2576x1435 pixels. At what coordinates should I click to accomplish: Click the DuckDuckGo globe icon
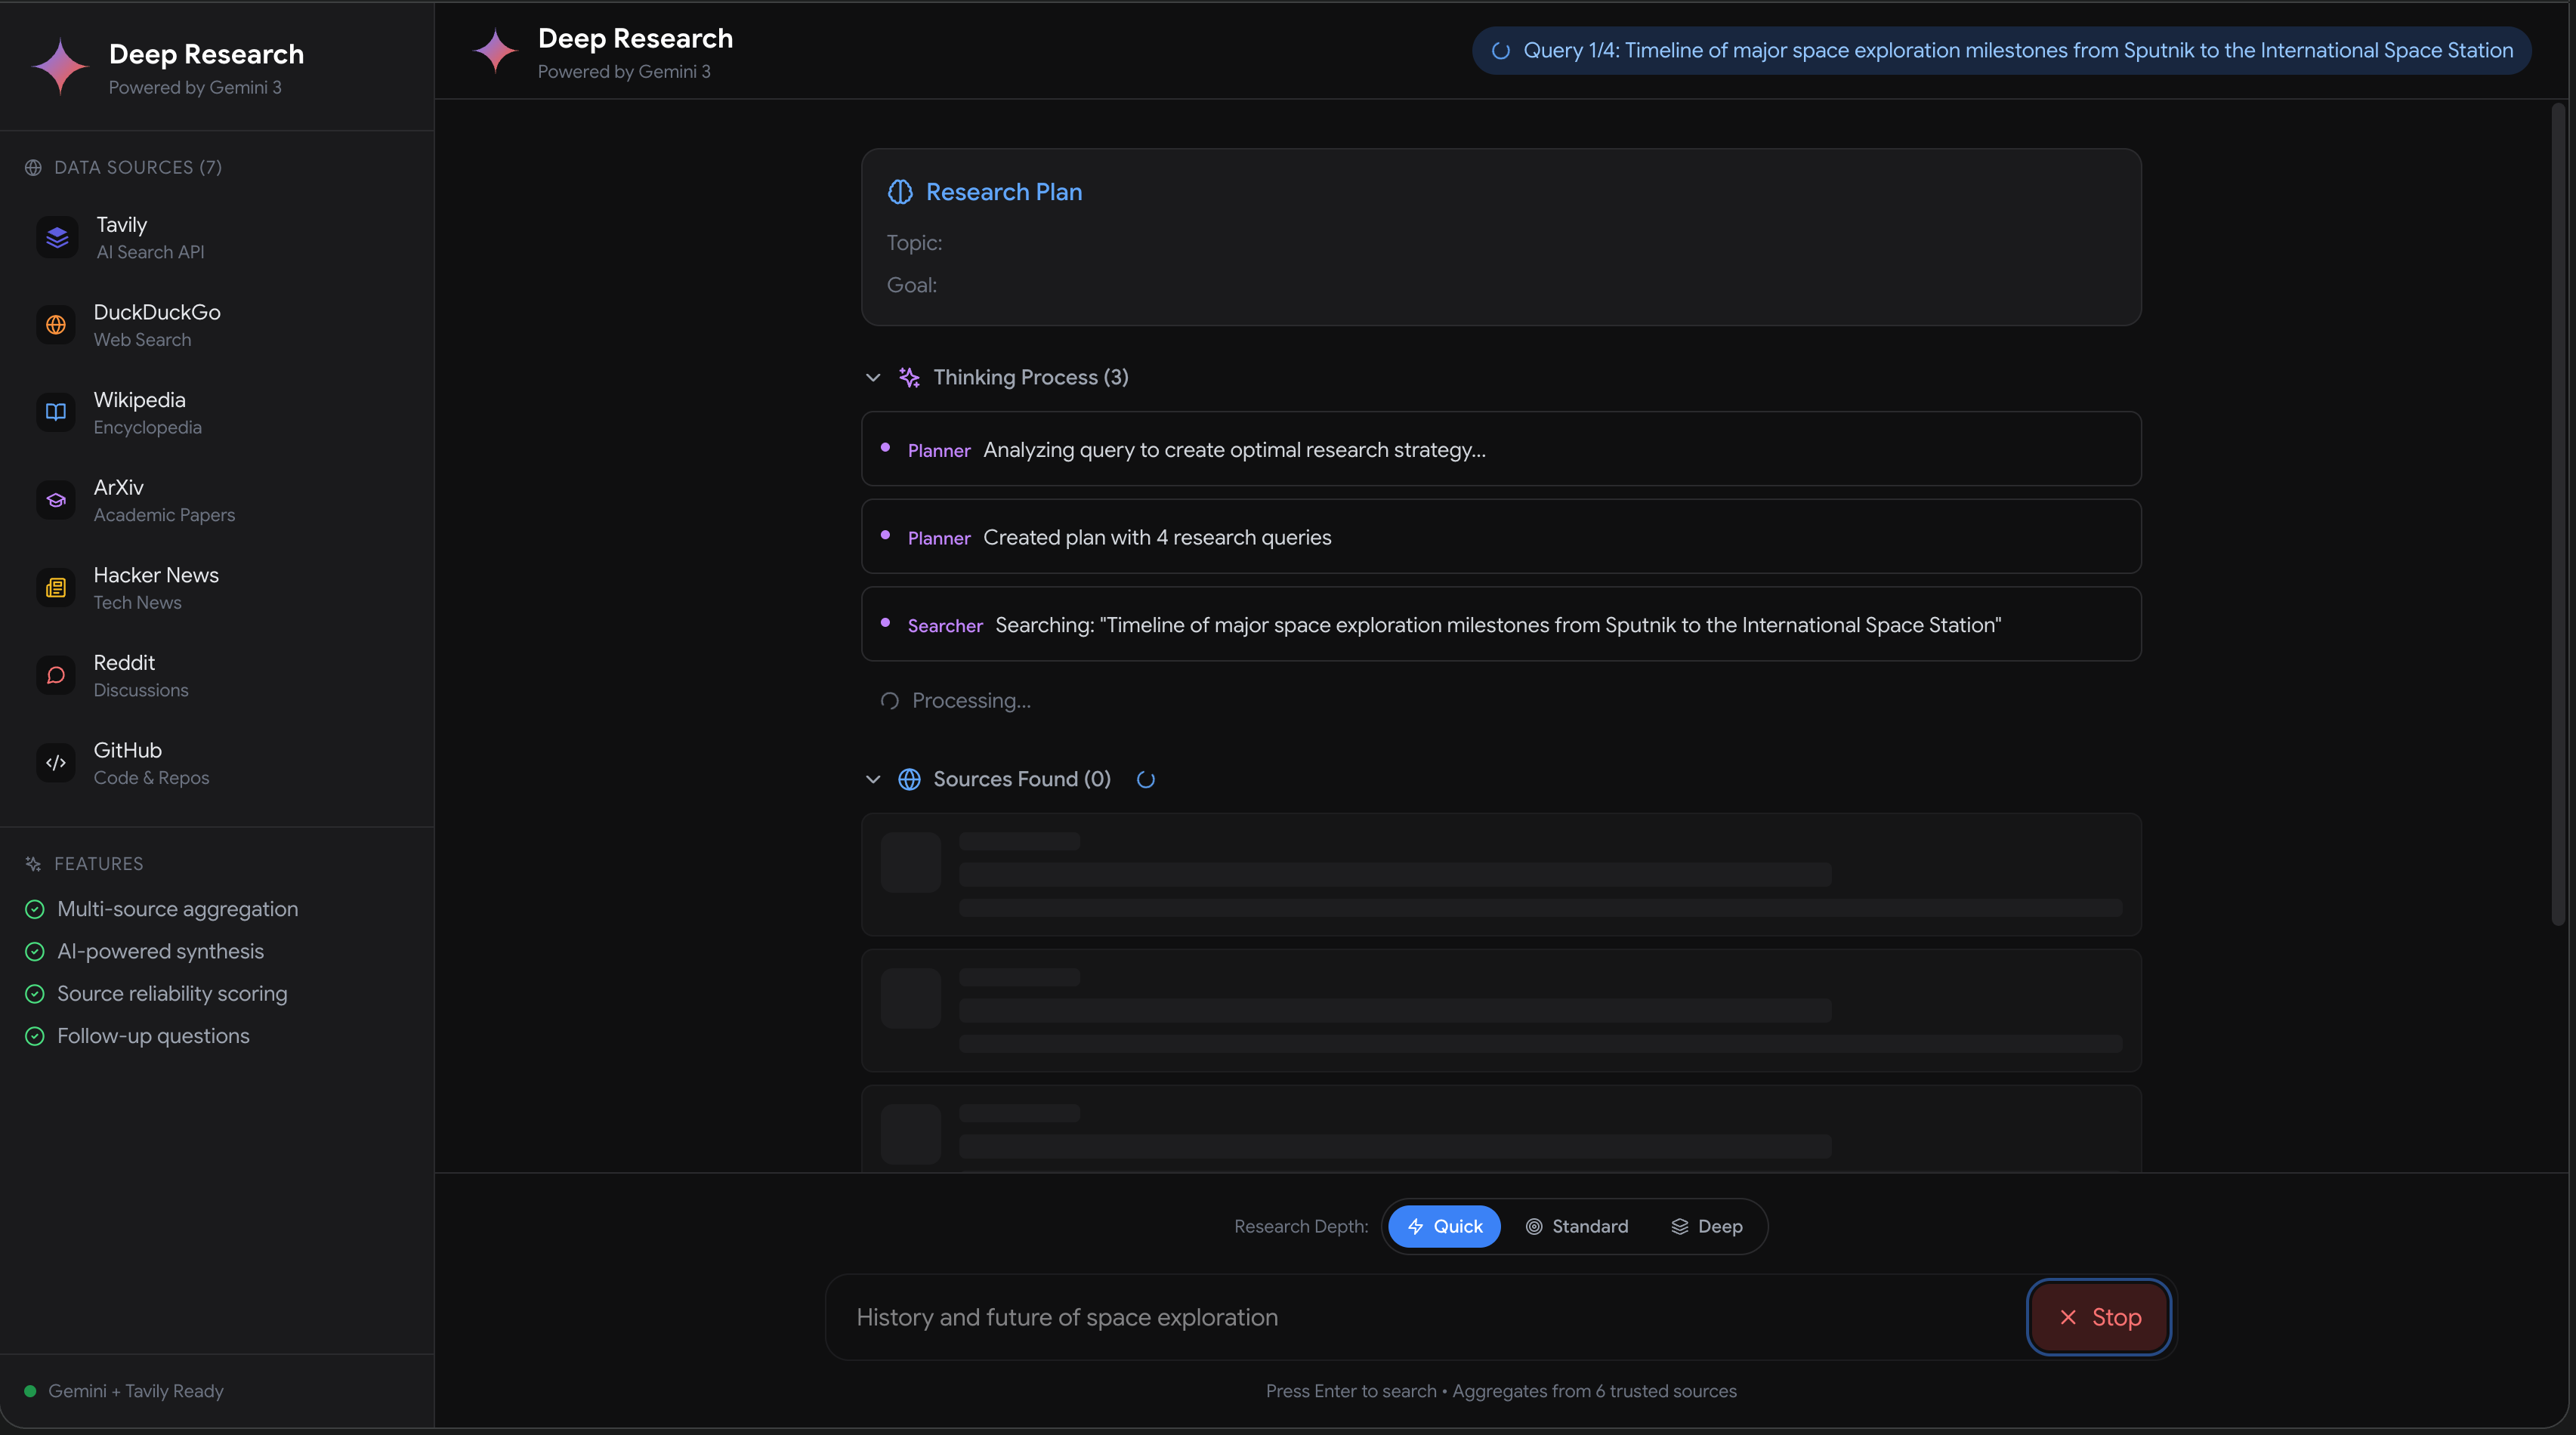click(x=56, y=325)
